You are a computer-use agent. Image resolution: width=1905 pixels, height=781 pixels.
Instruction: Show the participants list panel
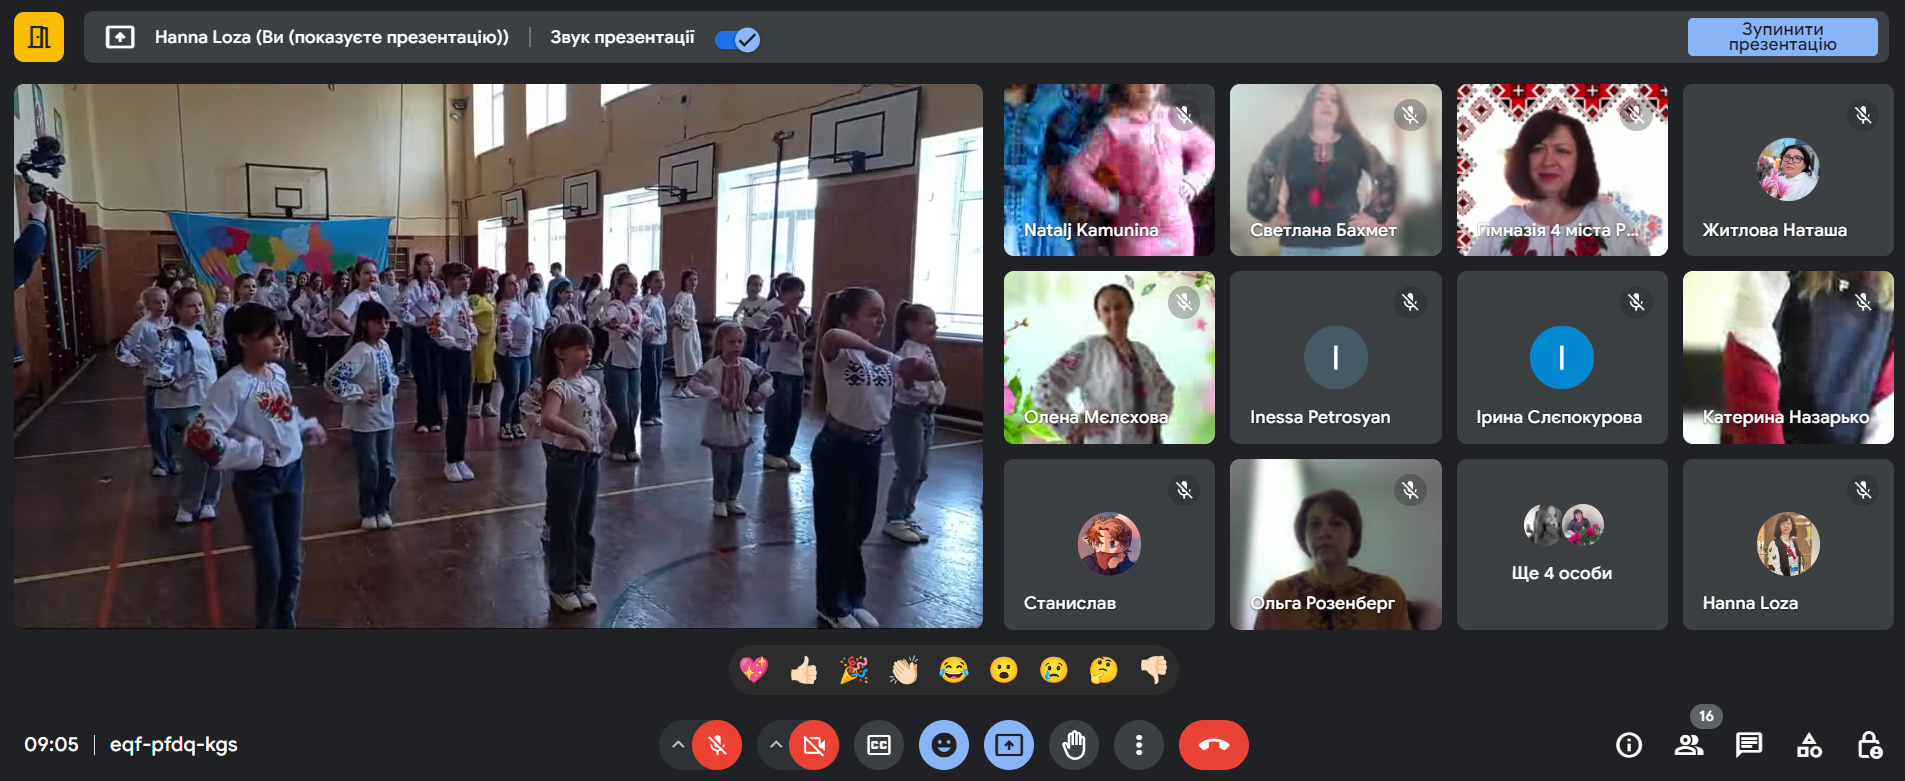[x=1689, y=745]
